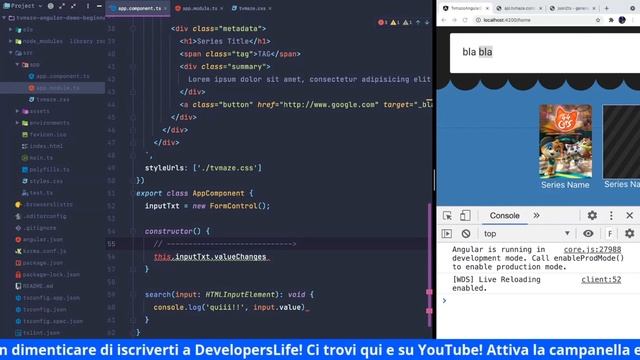Open tsconfig.spec.json from project tree
This screenshot has width=640, height=360.
(49, 321)
